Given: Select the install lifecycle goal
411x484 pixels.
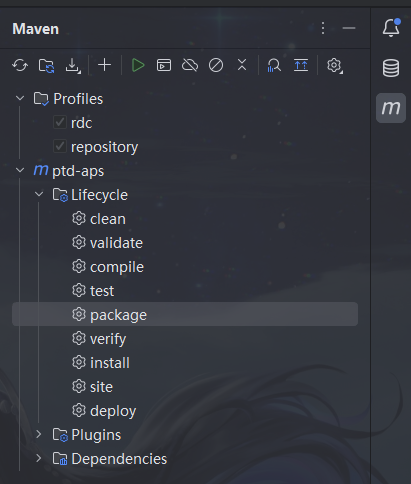Looking at the screenshot, I should (185, 363).
